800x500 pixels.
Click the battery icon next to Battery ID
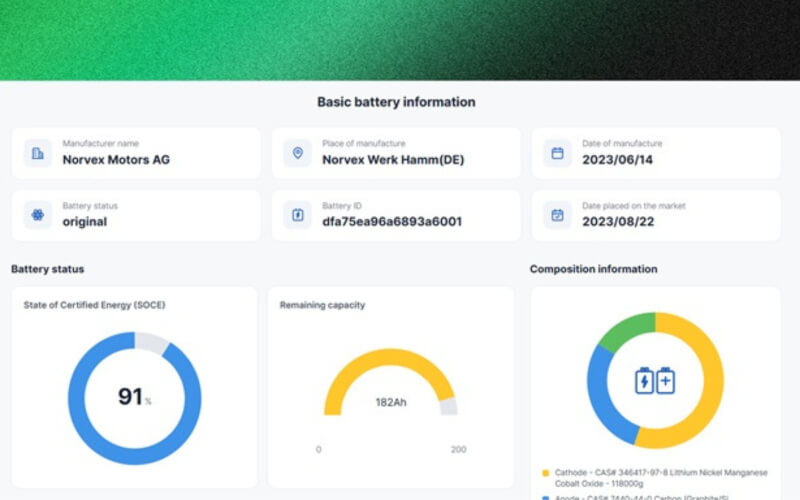297,215
